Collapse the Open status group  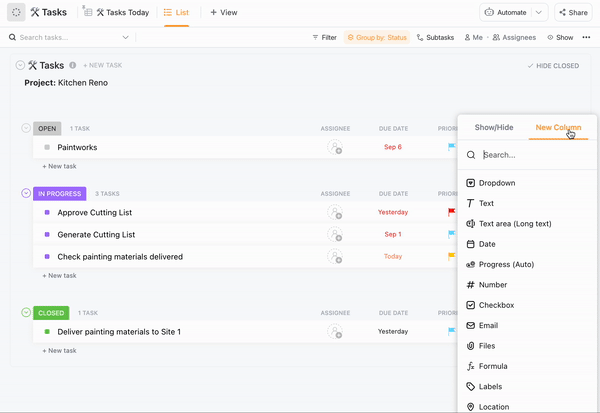tap(26, 128)
